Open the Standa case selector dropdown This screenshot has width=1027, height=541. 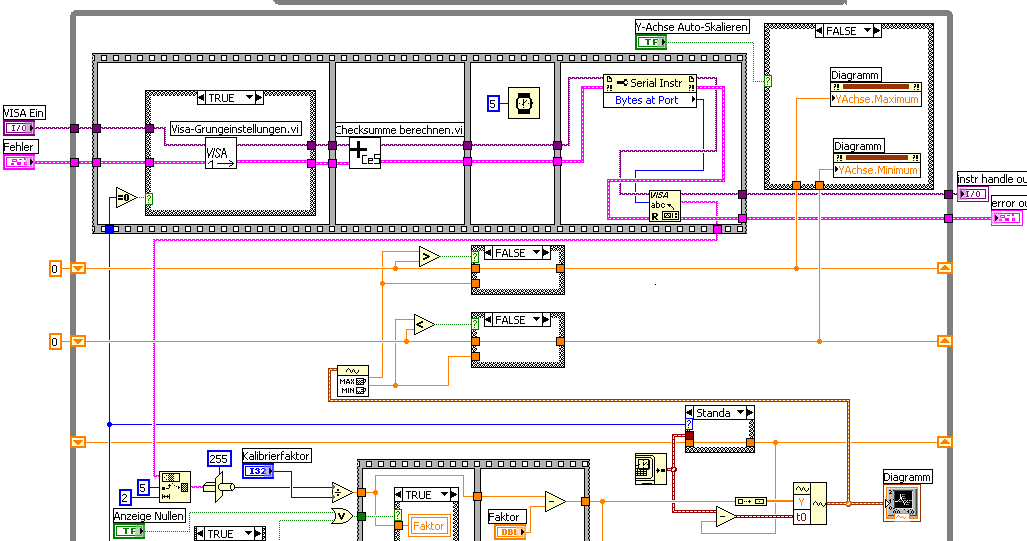coord(740,413)
